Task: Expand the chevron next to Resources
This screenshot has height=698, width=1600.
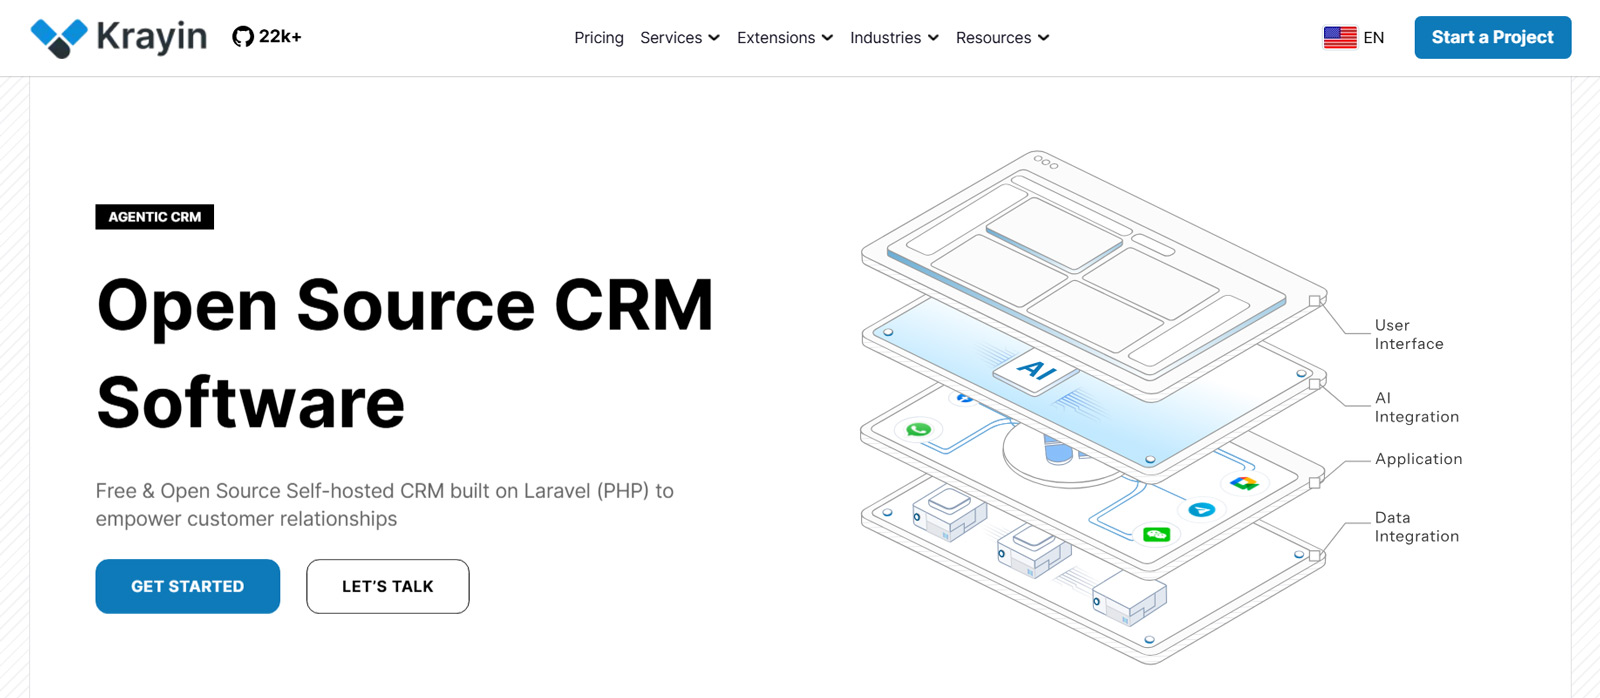Action: click(x=1043, y=38)
